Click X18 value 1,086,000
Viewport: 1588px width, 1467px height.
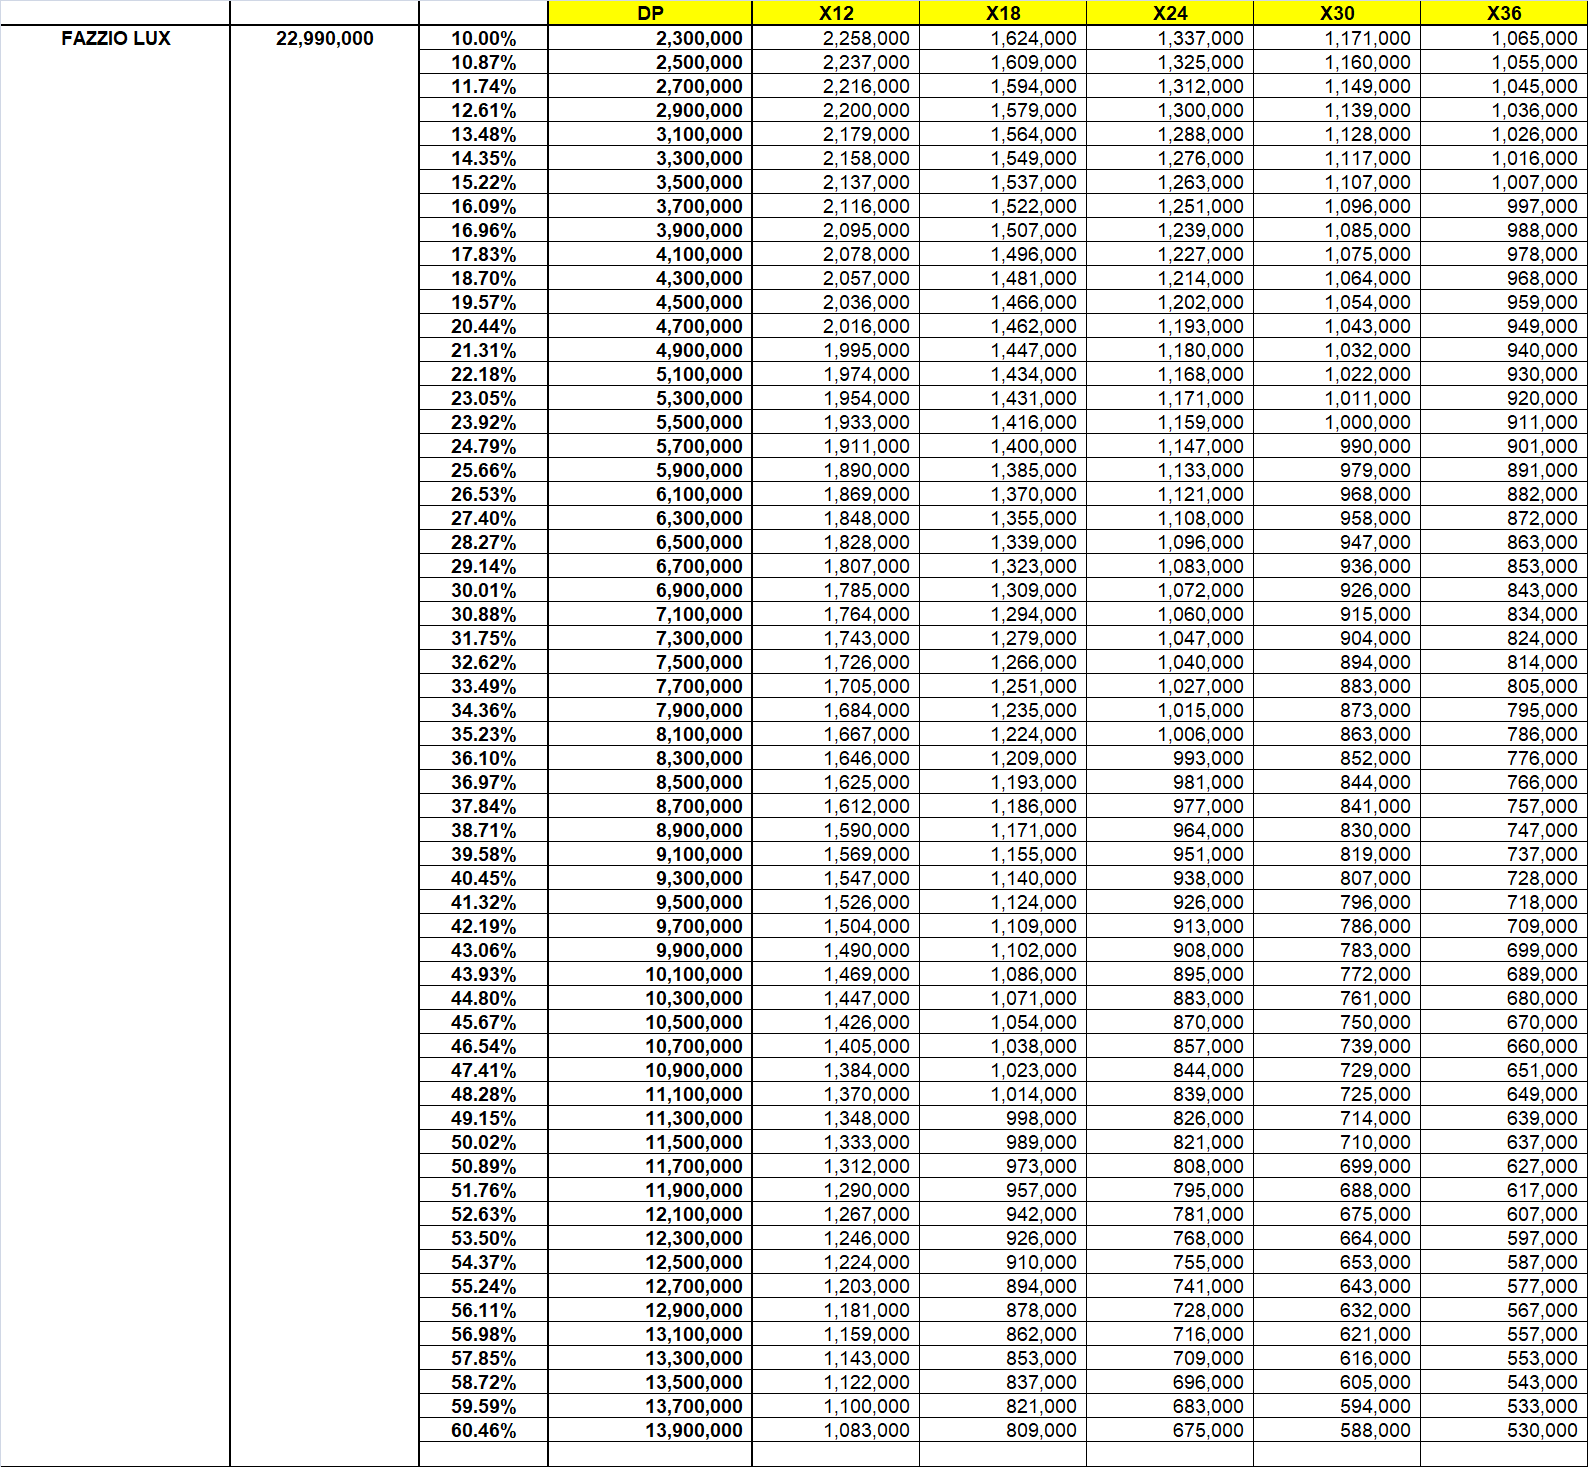pyautogui.click(x=1003, y=974)
